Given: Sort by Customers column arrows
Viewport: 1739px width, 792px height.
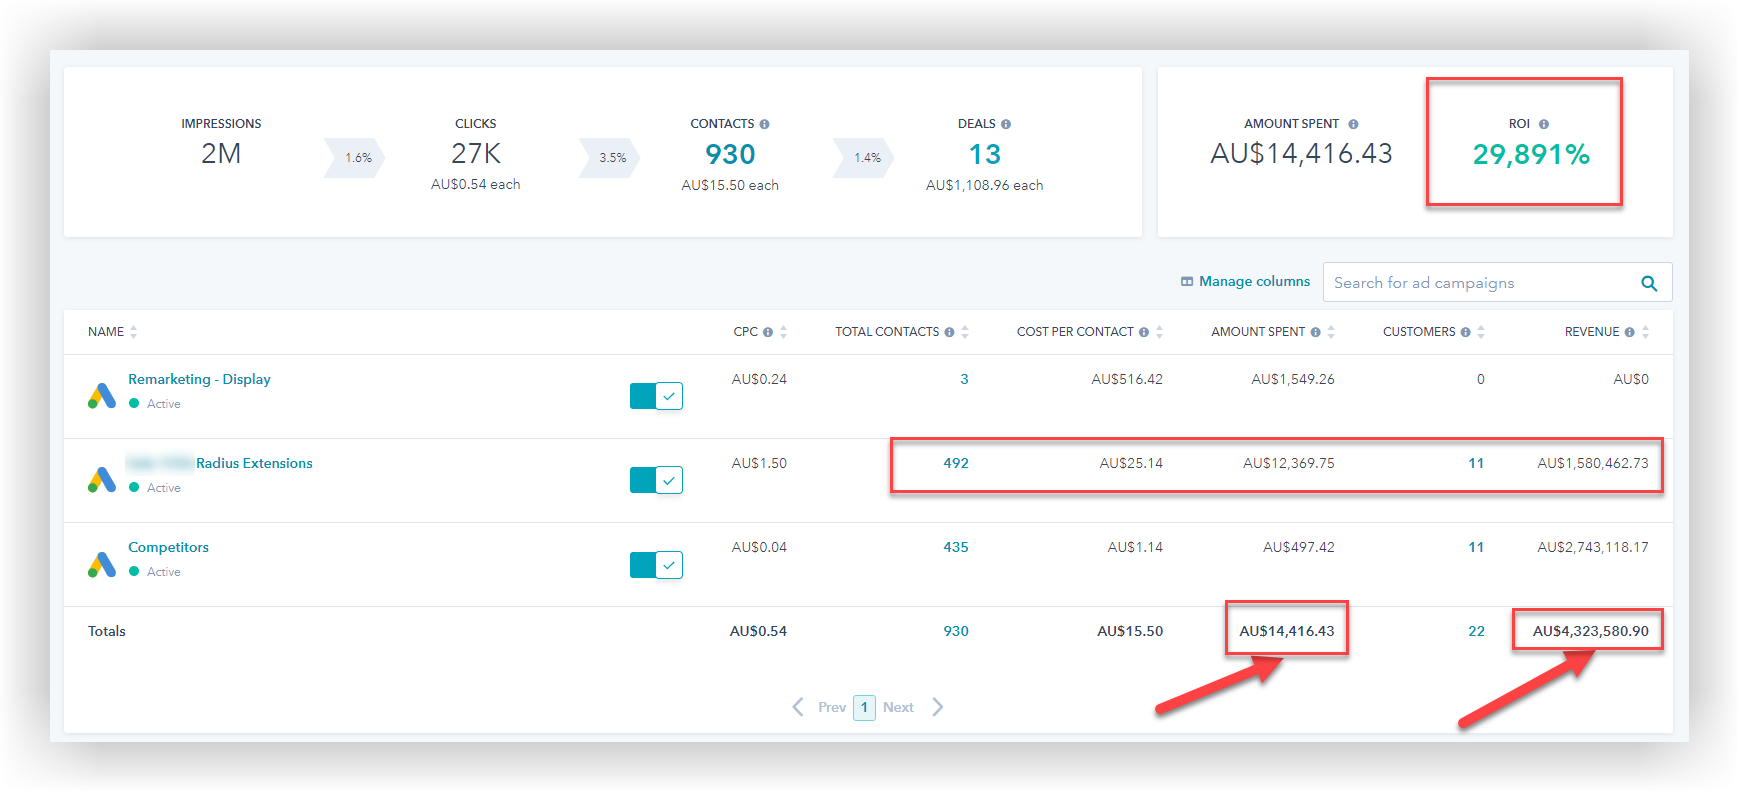Looking at the screenshot, I should (x=1481, y=332).
